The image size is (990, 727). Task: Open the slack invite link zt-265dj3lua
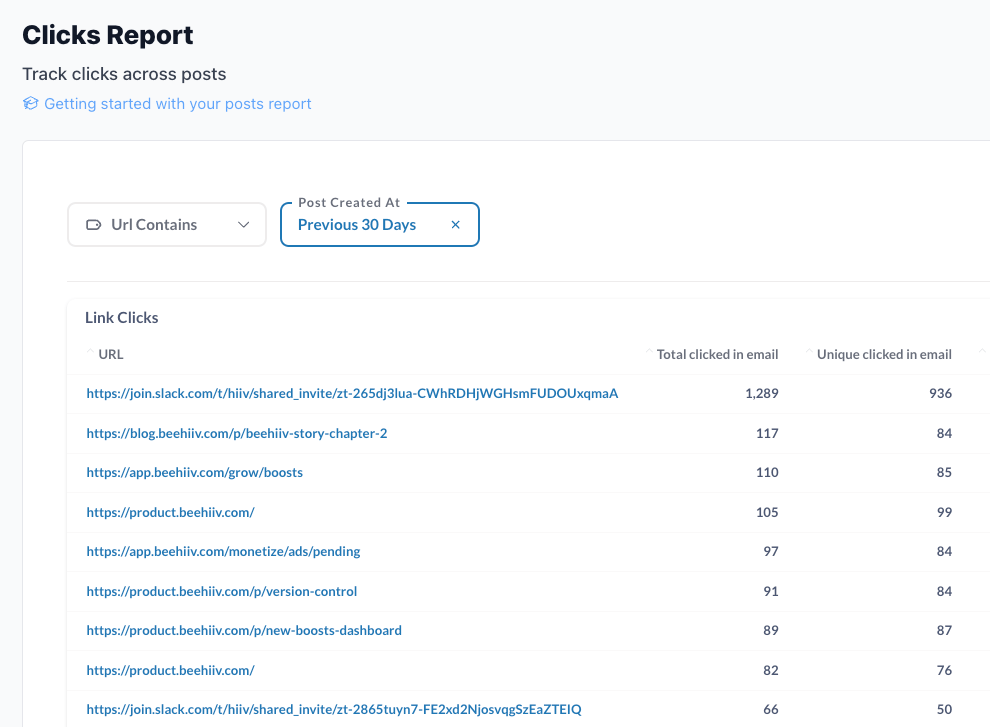coord(352,394)
